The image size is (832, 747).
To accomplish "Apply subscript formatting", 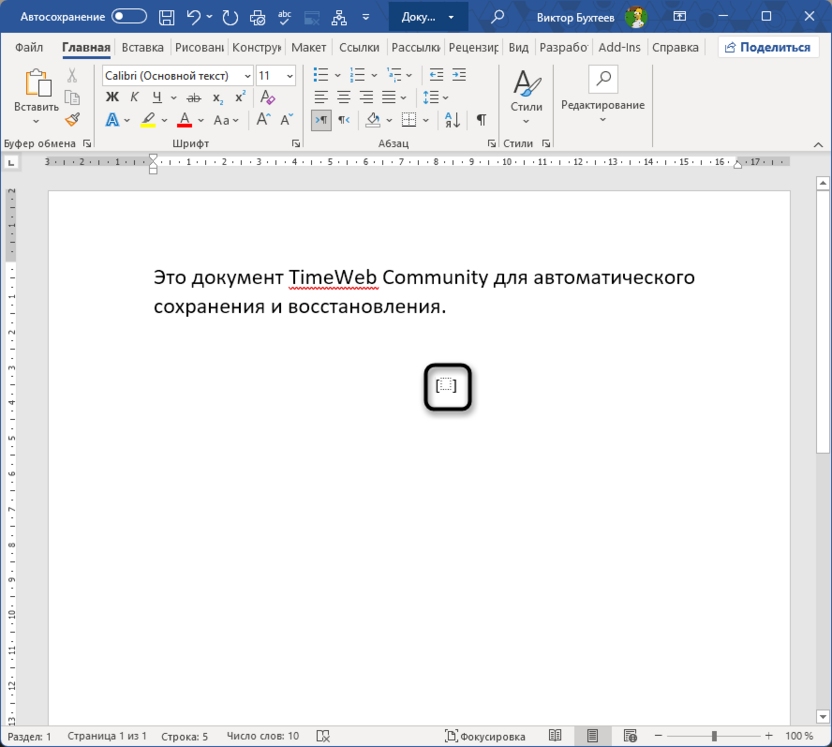I will coord(218,98).
